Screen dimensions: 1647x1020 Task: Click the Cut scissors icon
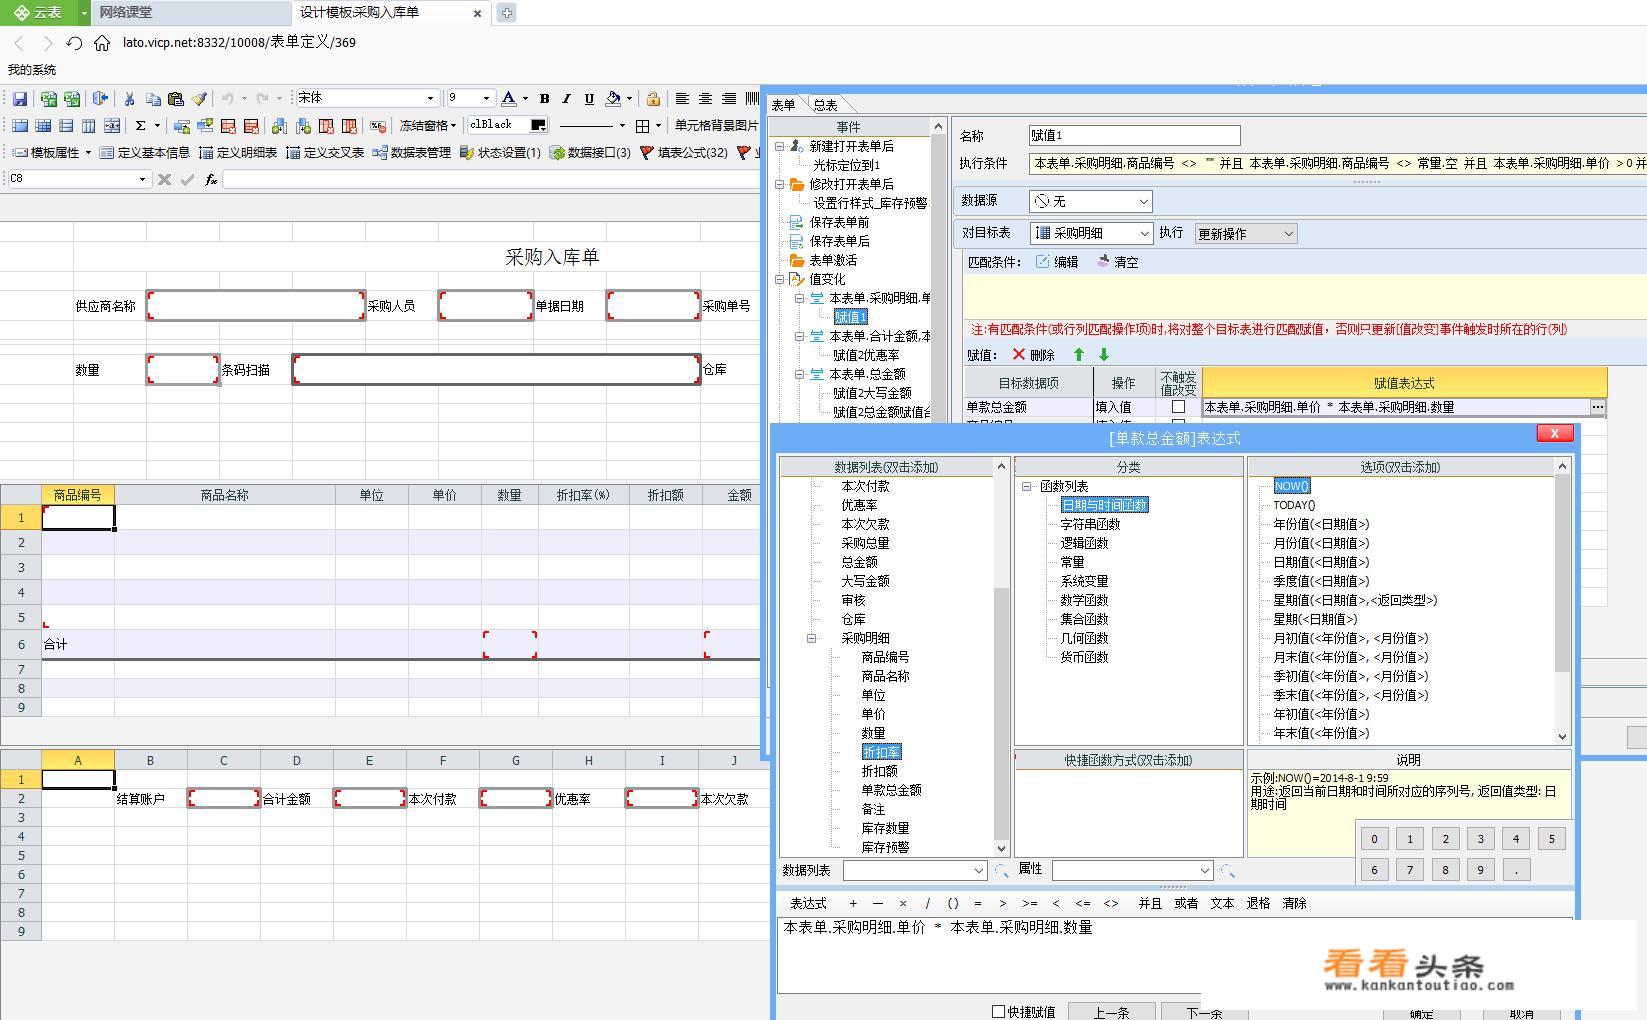point(129,98)
